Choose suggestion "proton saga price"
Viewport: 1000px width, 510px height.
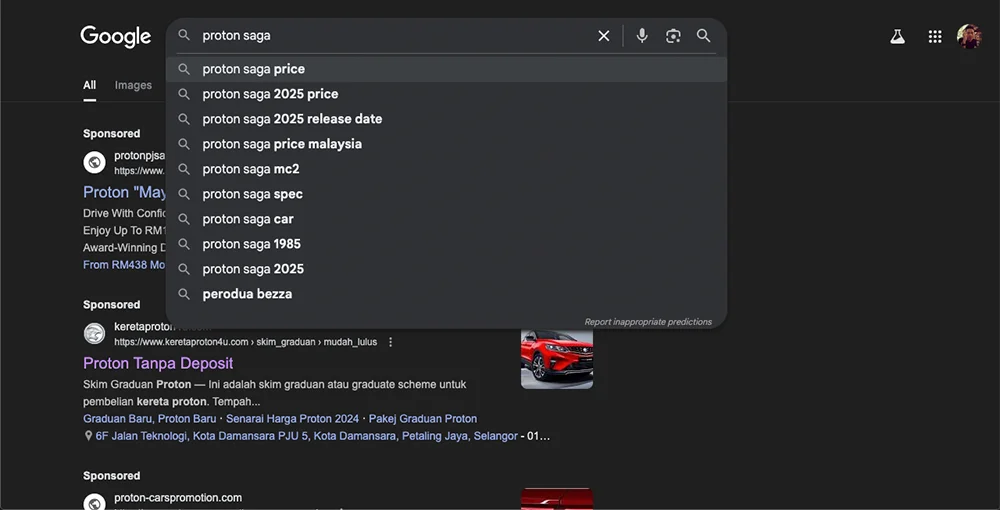(x=253, y=69)
